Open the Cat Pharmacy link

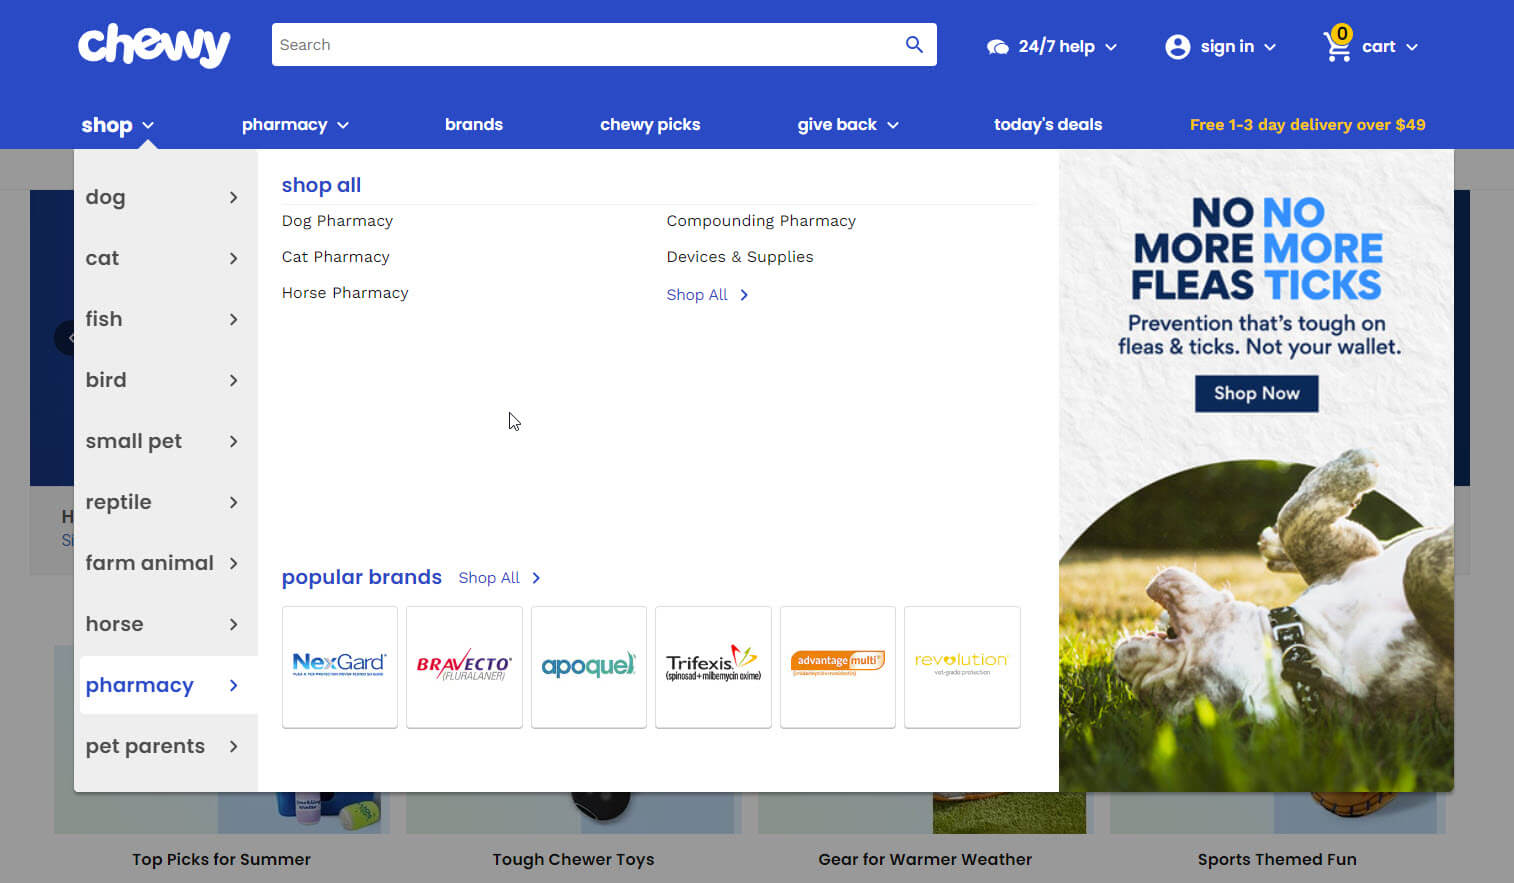tap(336, 257)
